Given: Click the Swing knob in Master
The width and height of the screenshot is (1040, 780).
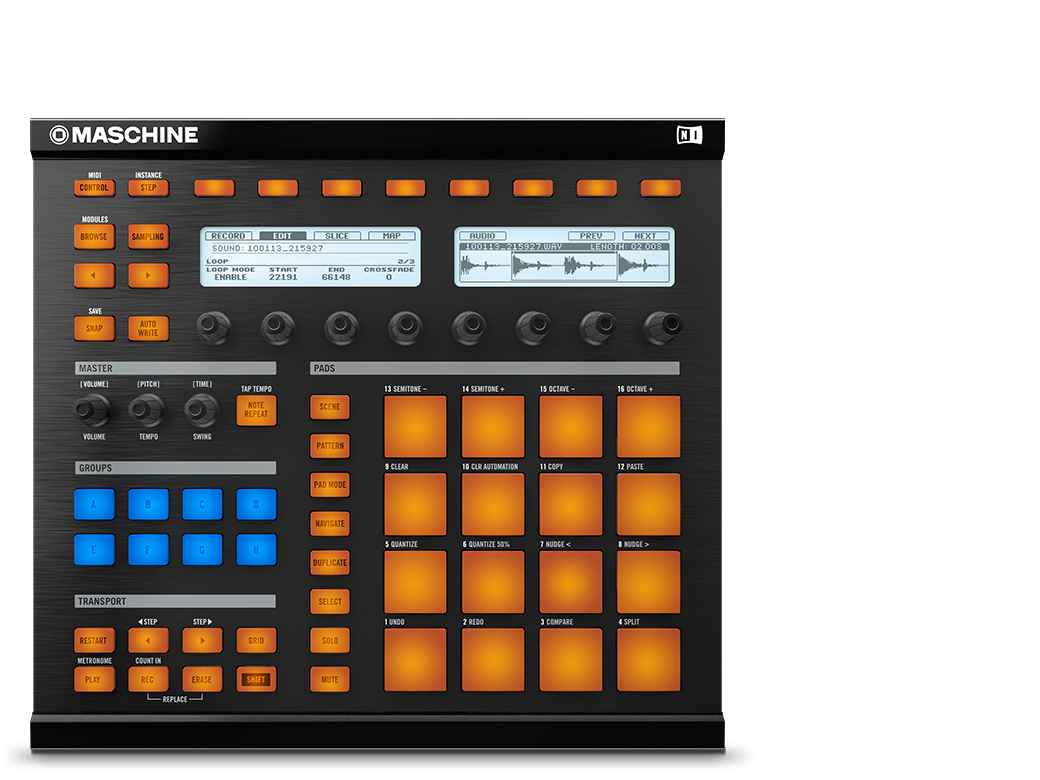Looking at the screenshot, I should 202,410.
